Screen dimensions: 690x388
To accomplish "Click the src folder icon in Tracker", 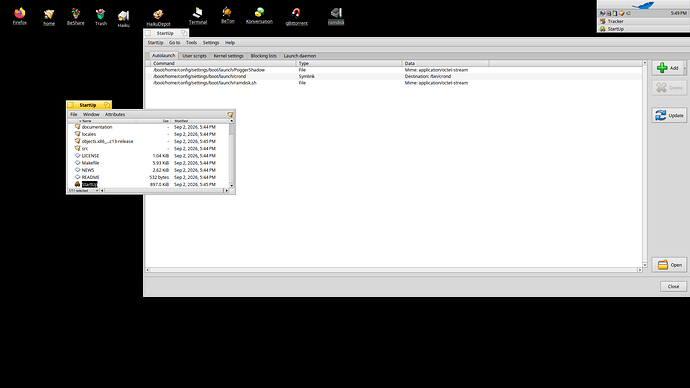I will [x=77, y=148].
